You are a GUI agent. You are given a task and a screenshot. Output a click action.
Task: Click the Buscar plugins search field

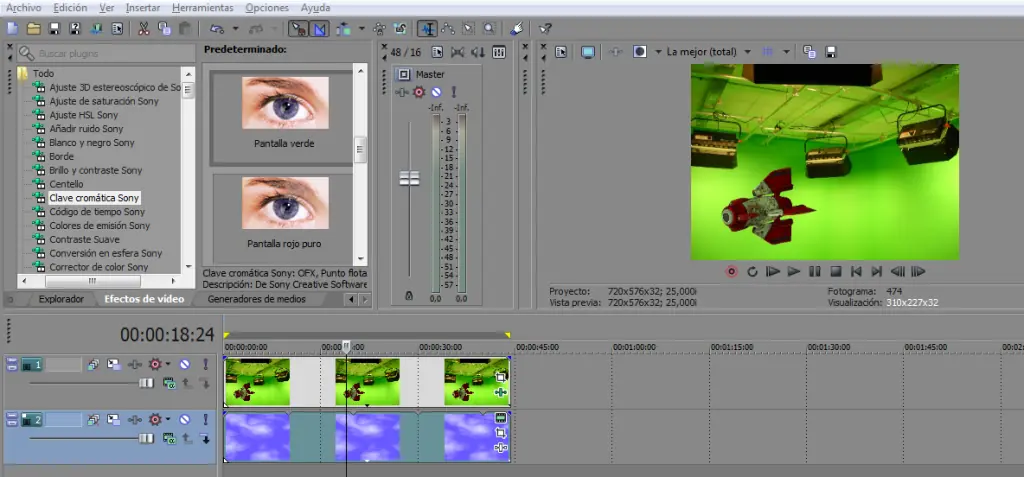pyautogui.click(x=106, y=53)
